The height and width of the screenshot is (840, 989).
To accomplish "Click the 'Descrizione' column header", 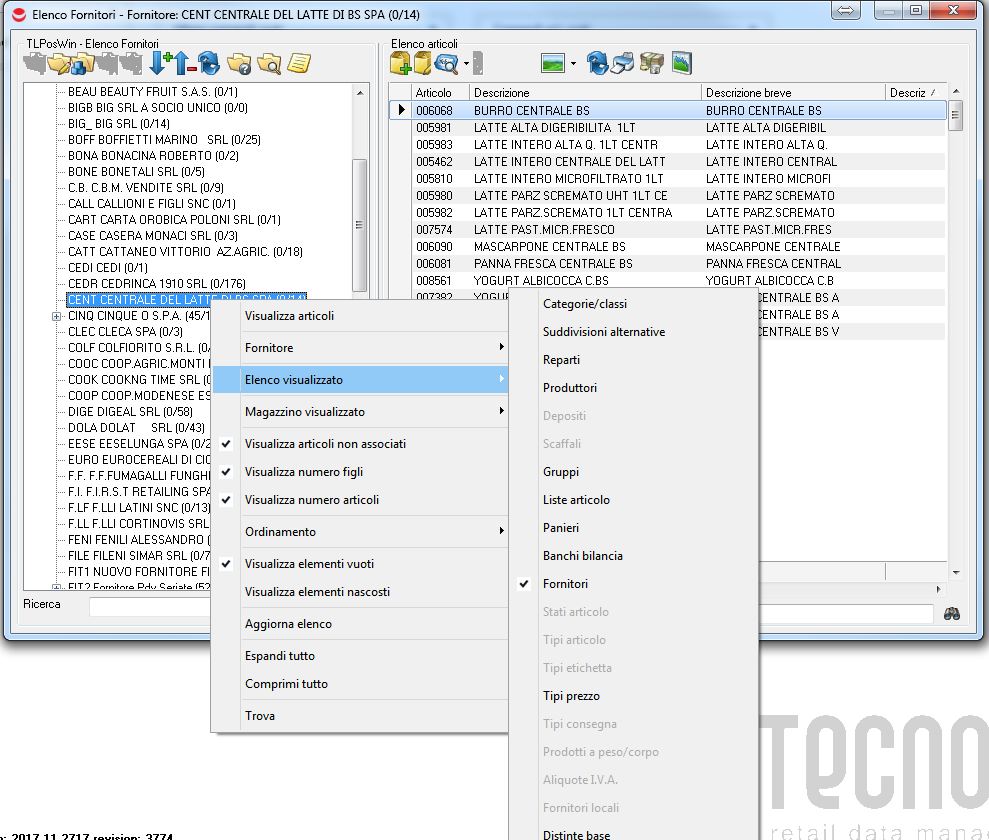I will coord(584,93).
